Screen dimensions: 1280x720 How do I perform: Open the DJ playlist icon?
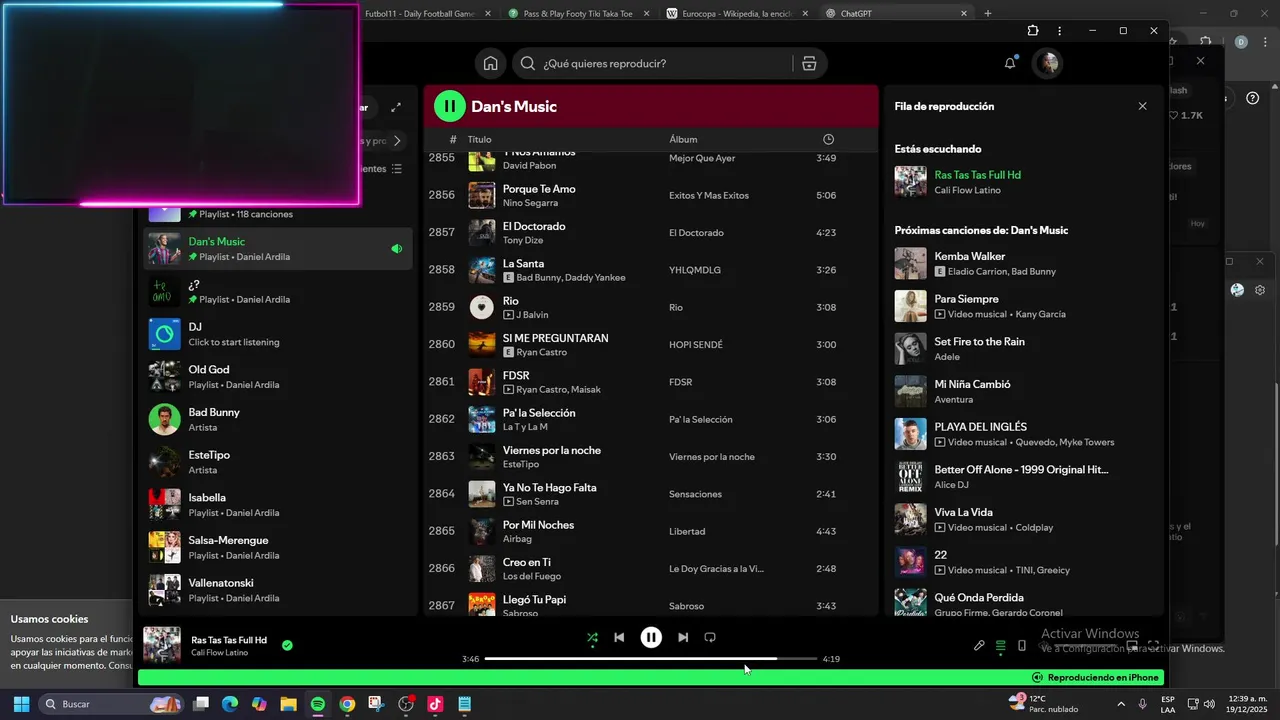pos(165,334)
